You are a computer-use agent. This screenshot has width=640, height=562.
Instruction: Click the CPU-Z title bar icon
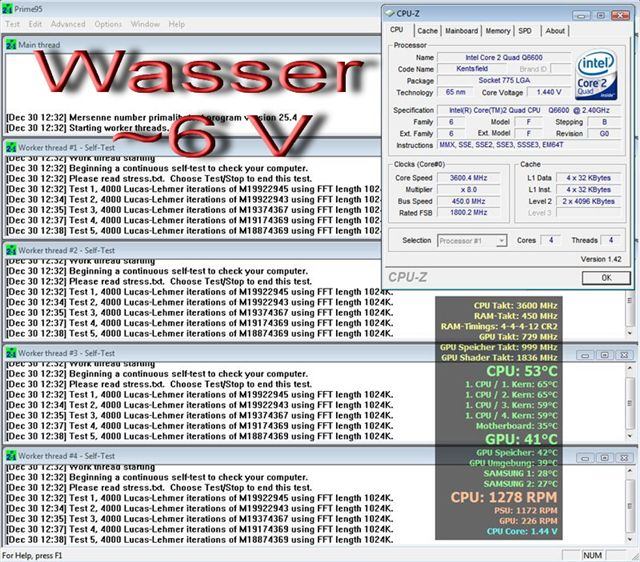[x=390, y=13]
